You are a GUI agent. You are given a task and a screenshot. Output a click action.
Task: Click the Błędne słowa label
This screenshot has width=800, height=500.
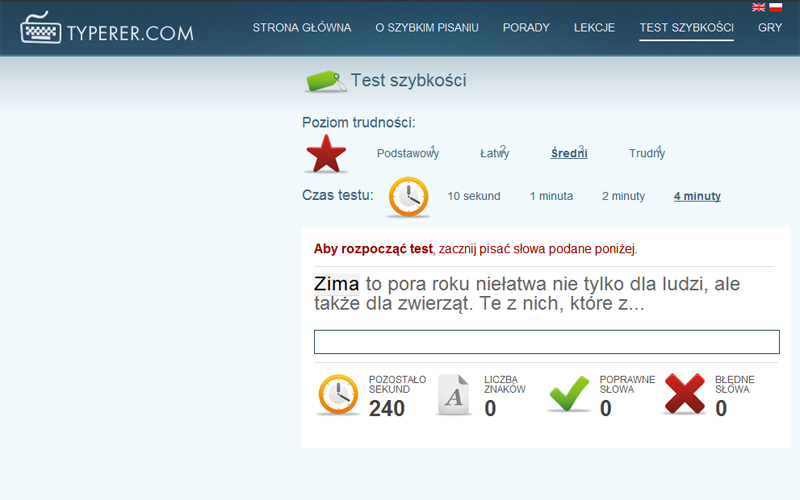734,384
